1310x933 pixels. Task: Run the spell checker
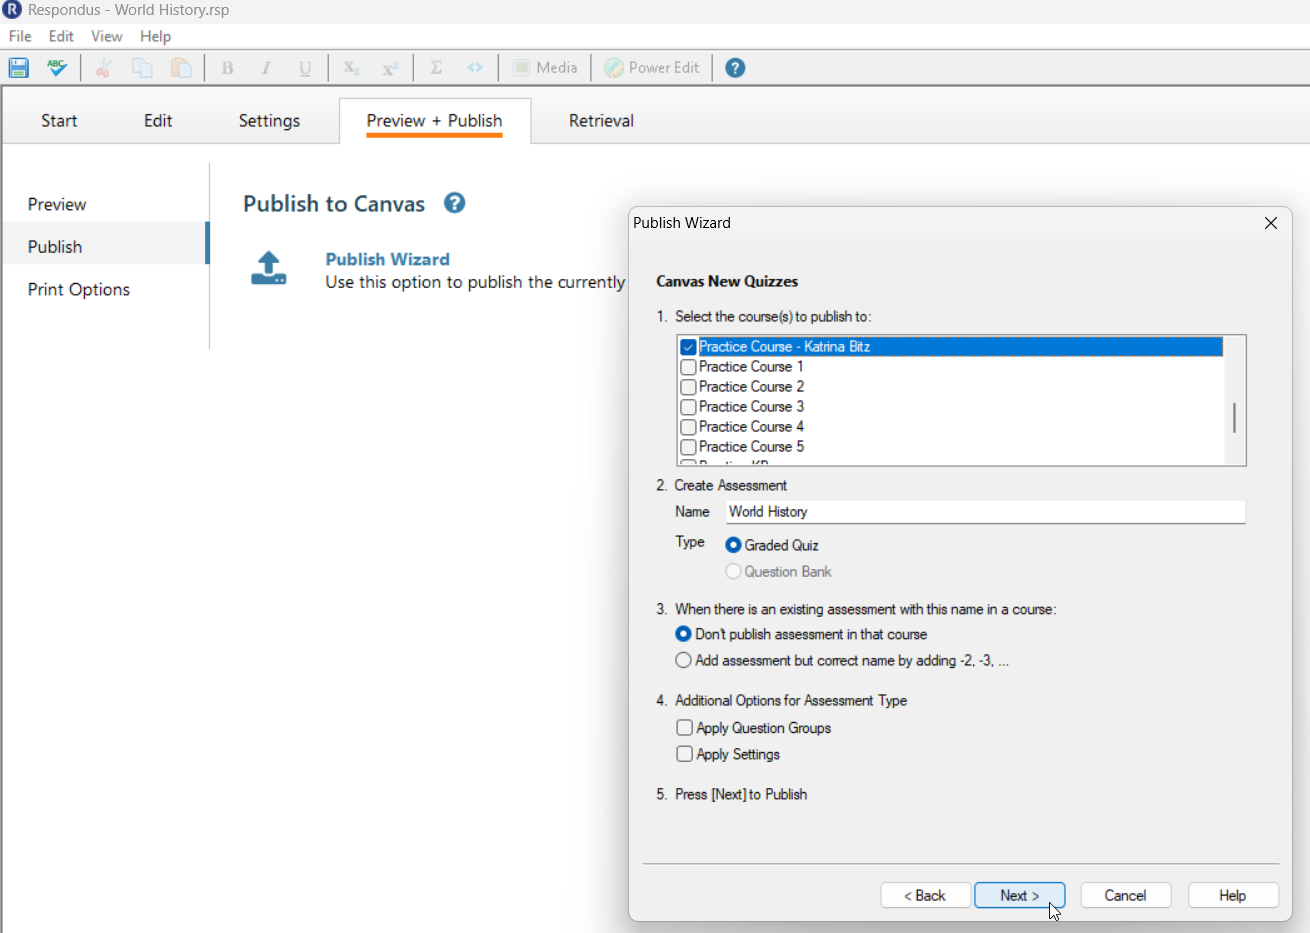tap(56, 67)
